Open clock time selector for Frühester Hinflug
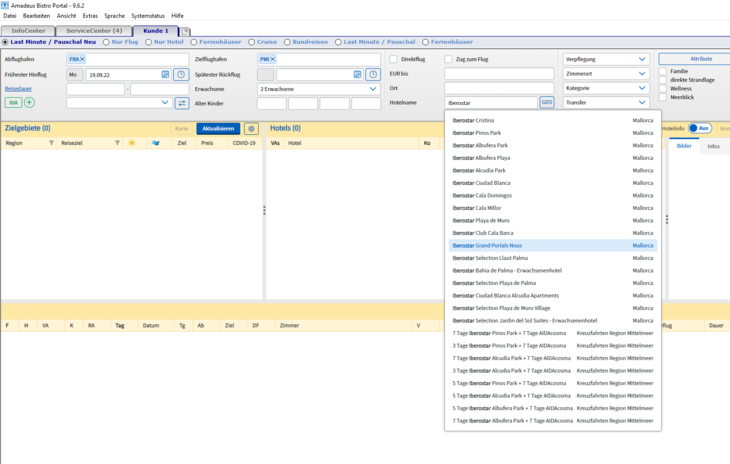The width and height of the screenshot is (730, 464). point(181,74)
